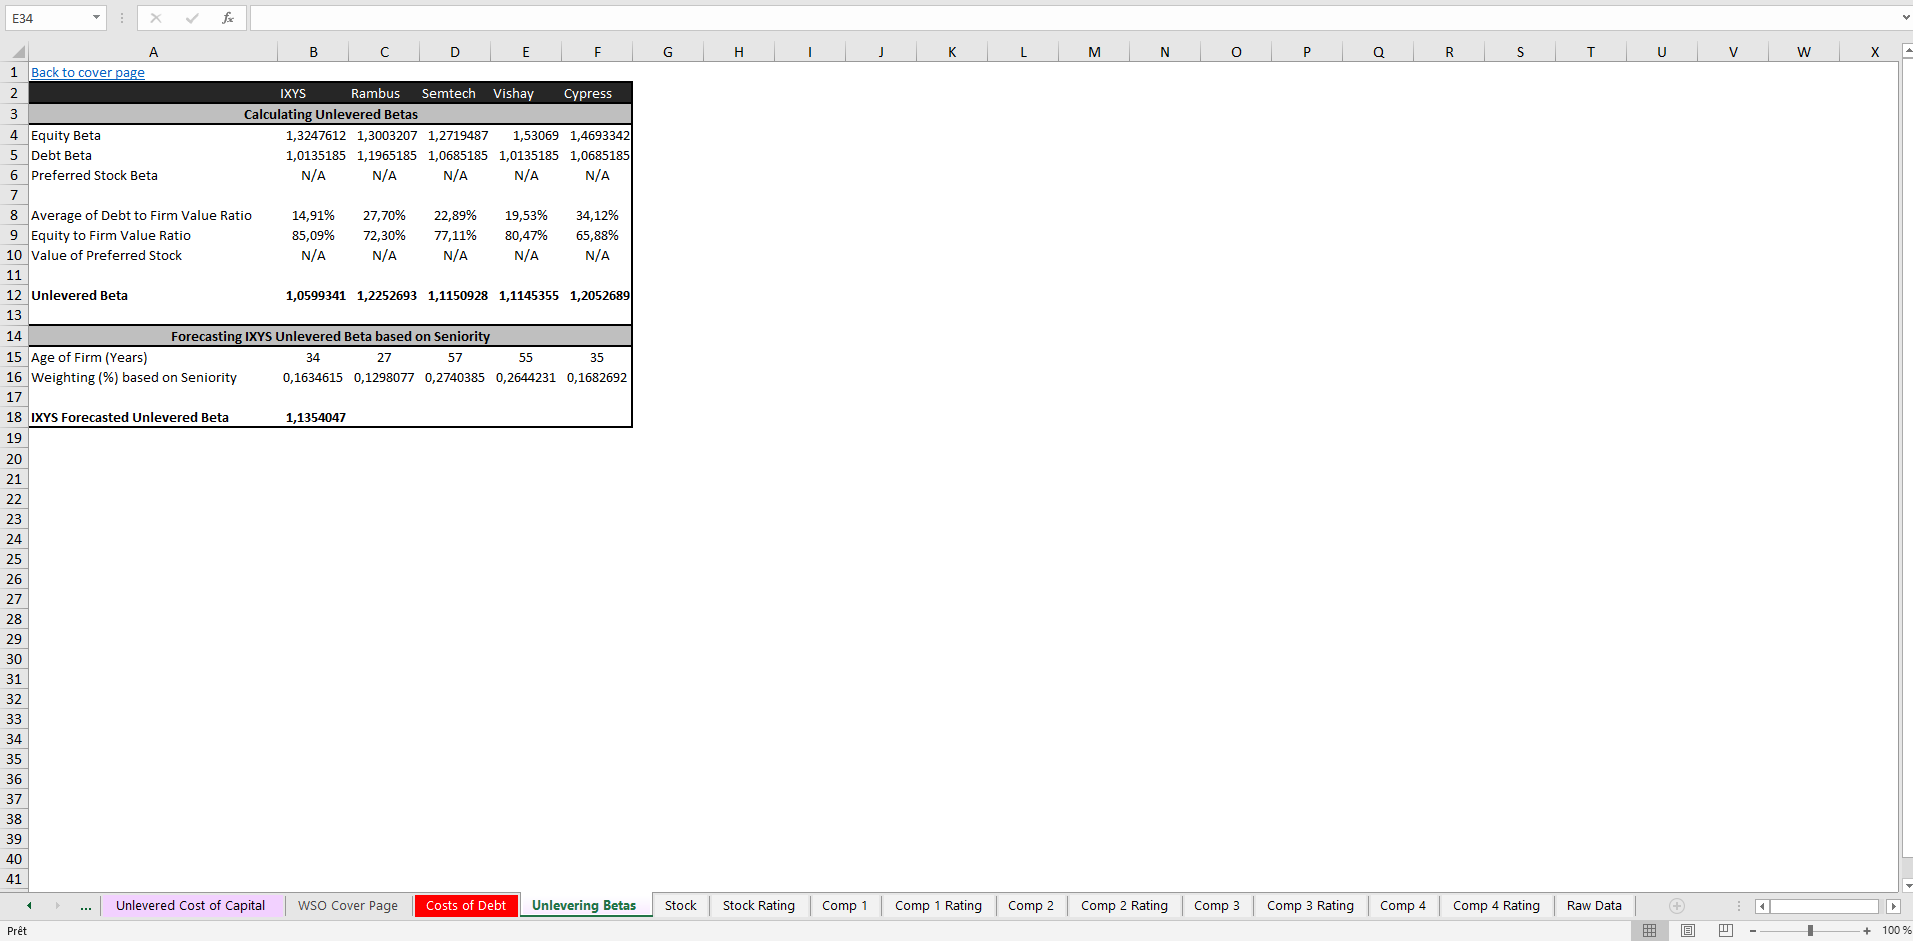The width and height of the screenshot is (1913, 941).
Task: Open the Comp 1 Rating sheet tab
Action: [938, 906]
